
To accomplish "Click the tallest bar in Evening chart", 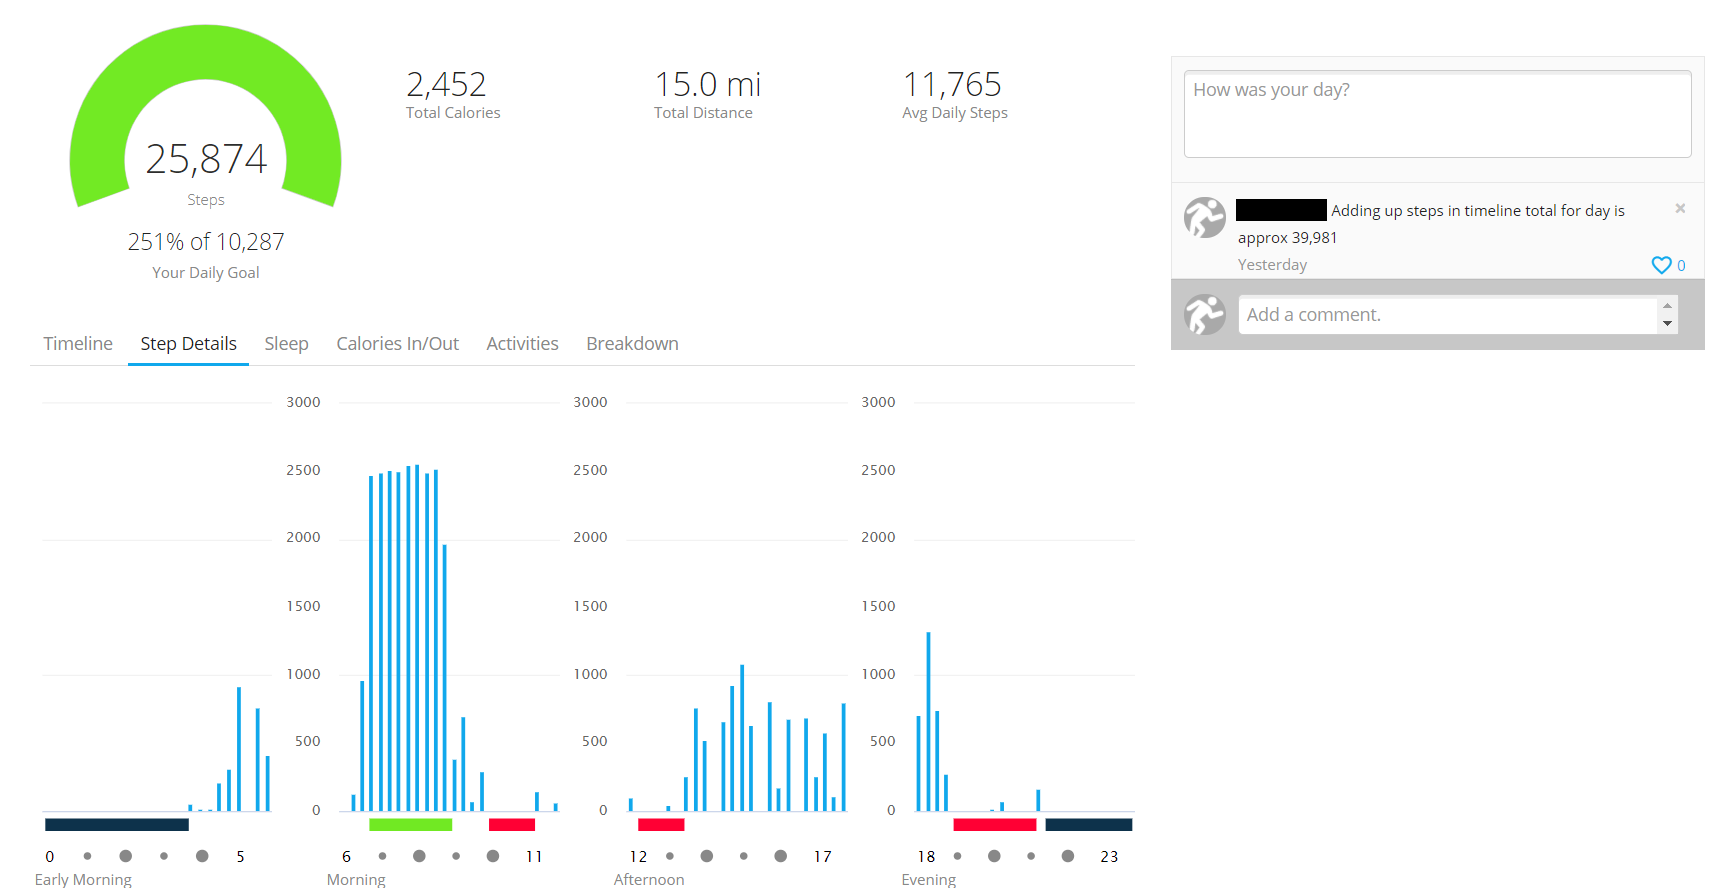I will (928, 720).
